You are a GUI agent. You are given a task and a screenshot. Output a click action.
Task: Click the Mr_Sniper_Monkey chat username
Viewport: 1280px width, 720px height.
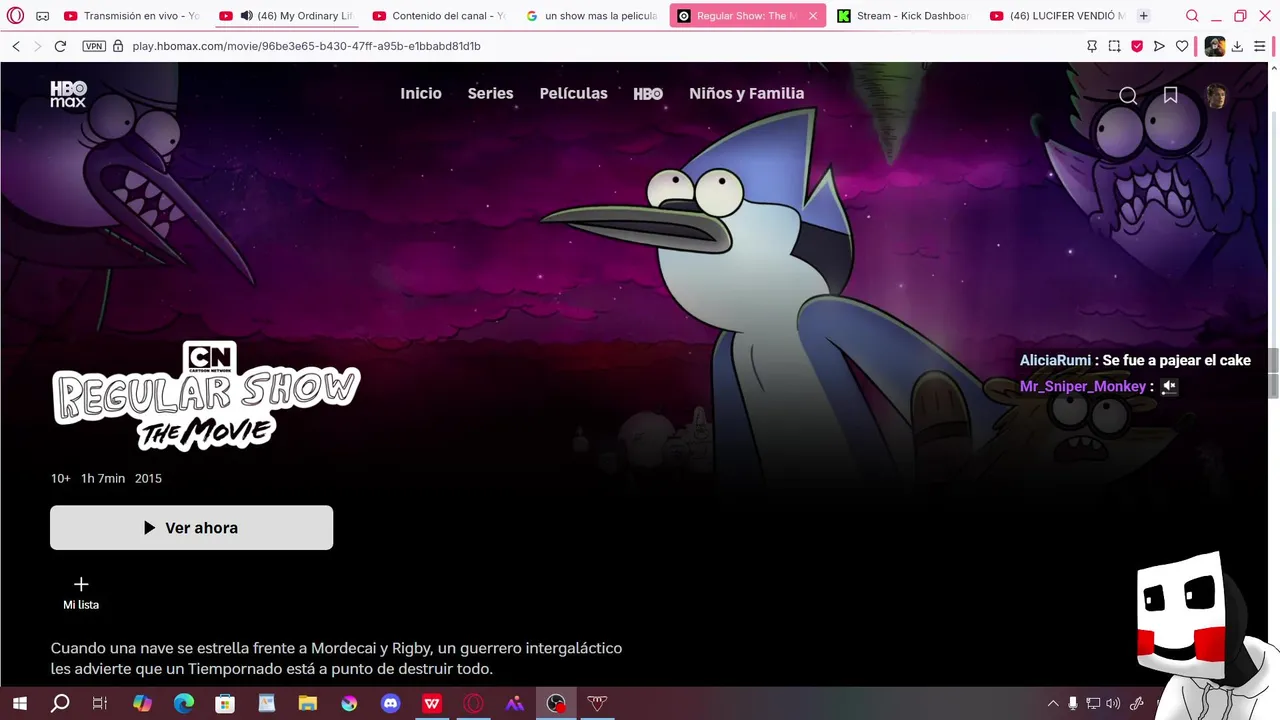coord(1083,386)
